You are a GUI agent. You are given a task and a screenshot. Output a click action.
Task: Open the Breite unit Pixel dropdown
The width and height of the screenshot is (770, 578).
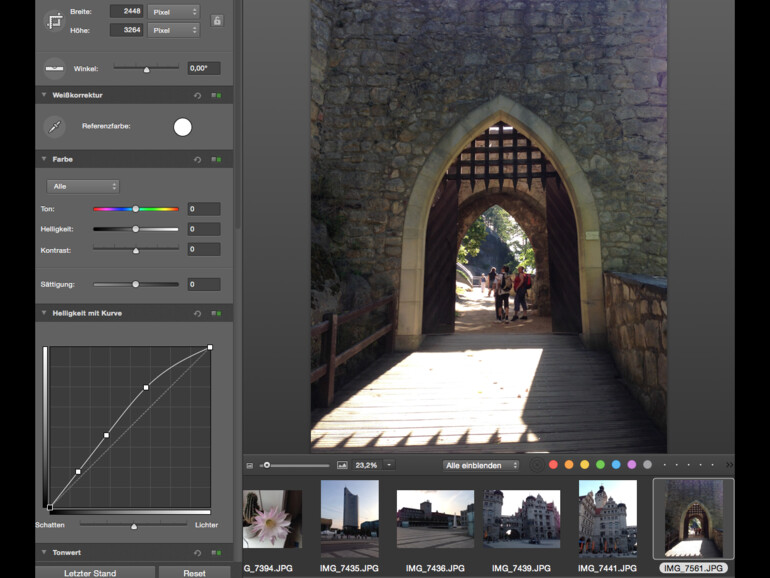click(173, 12)
